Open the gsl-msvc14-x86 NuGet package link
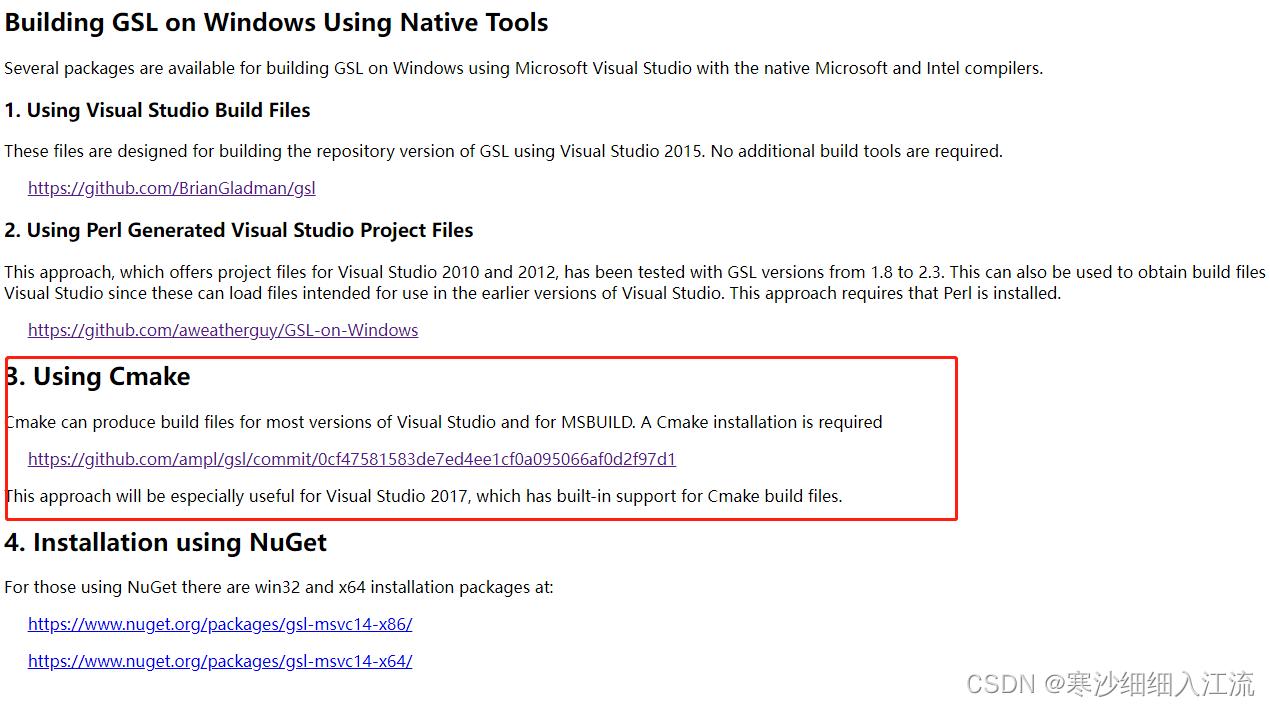This screenshot has width=1270, height=707. 220,623
